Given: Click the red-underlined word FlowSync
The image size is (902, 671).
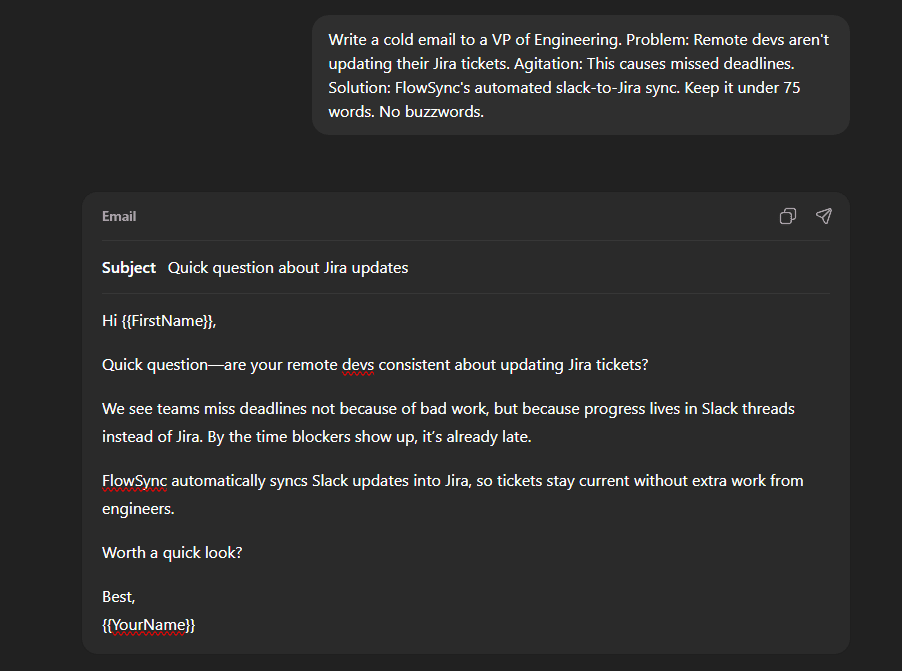Looking at the screenshot, I should click(133, 480).
